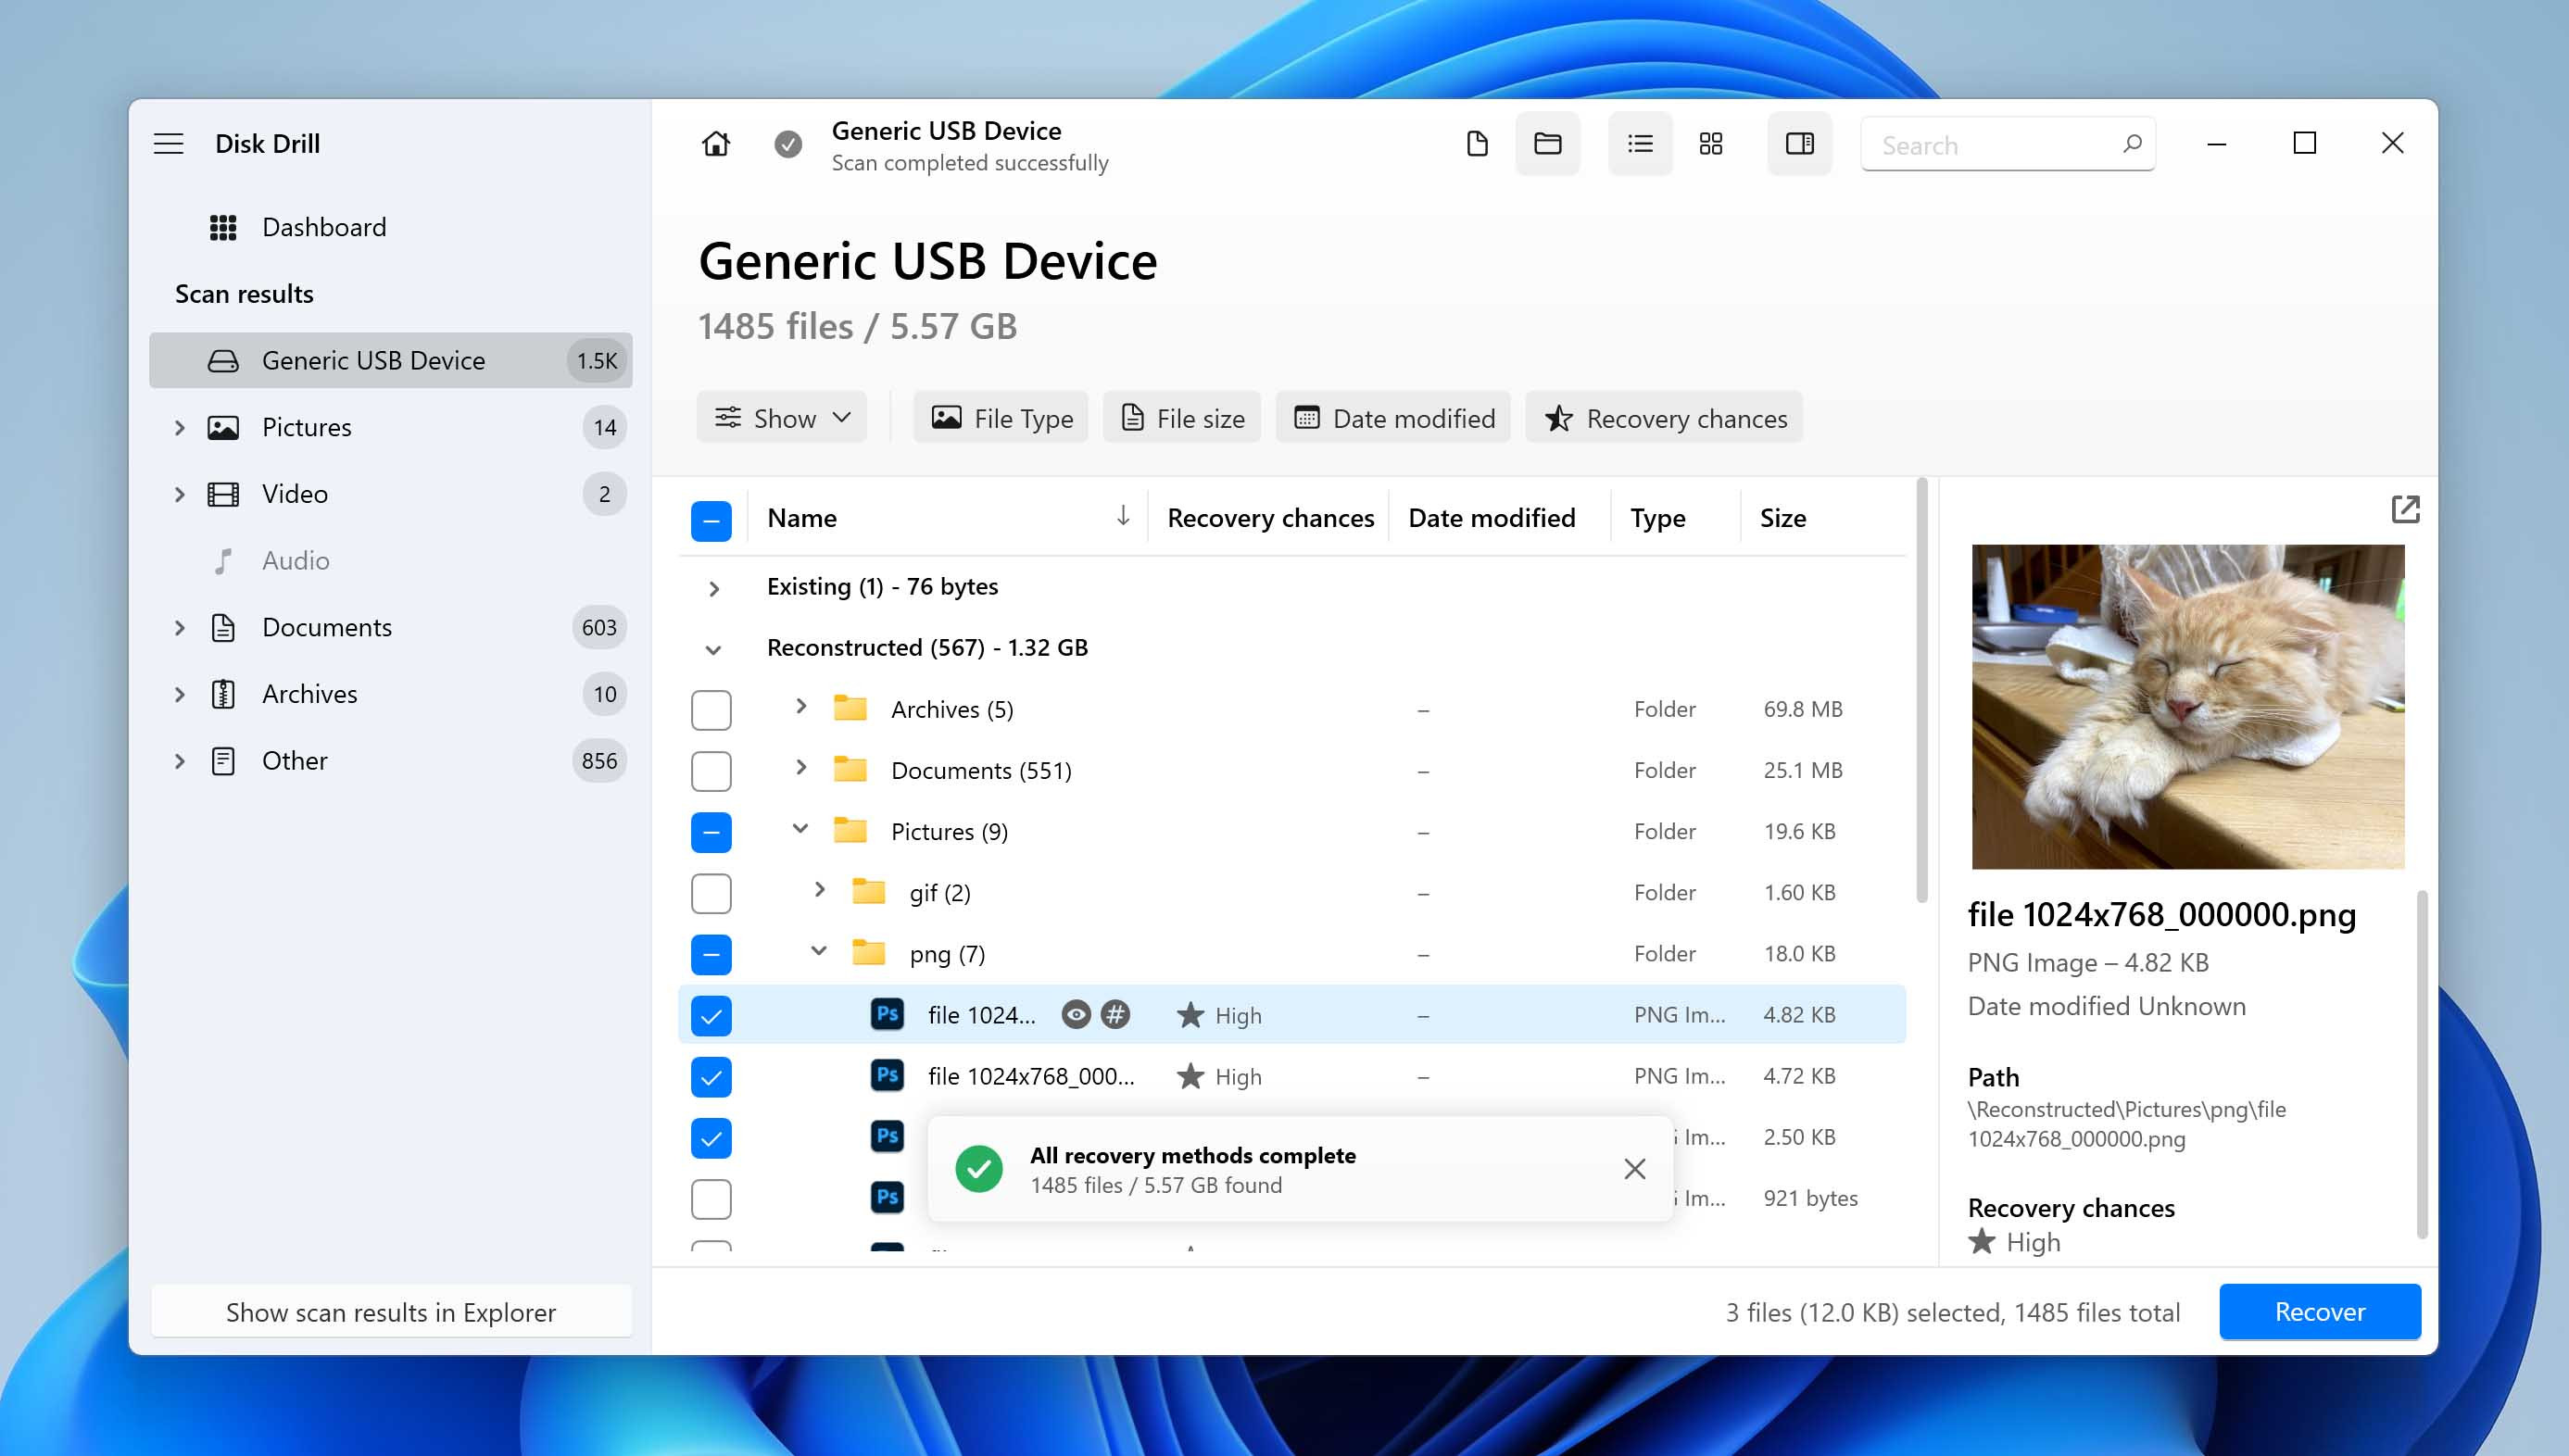2569x1456 pixels.
Task: Click the Recovery chances filter button
Action: point(1665,418)
